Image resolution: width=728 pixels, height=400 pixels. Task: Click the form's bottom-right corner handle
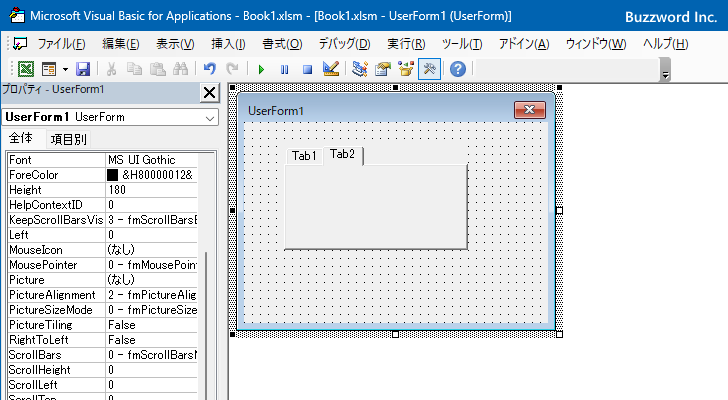click(559, 334)
